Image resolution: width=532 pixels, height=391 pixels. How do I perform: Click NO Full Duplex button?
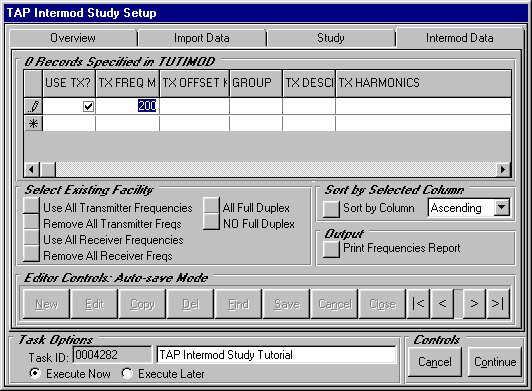pos(211,222)
